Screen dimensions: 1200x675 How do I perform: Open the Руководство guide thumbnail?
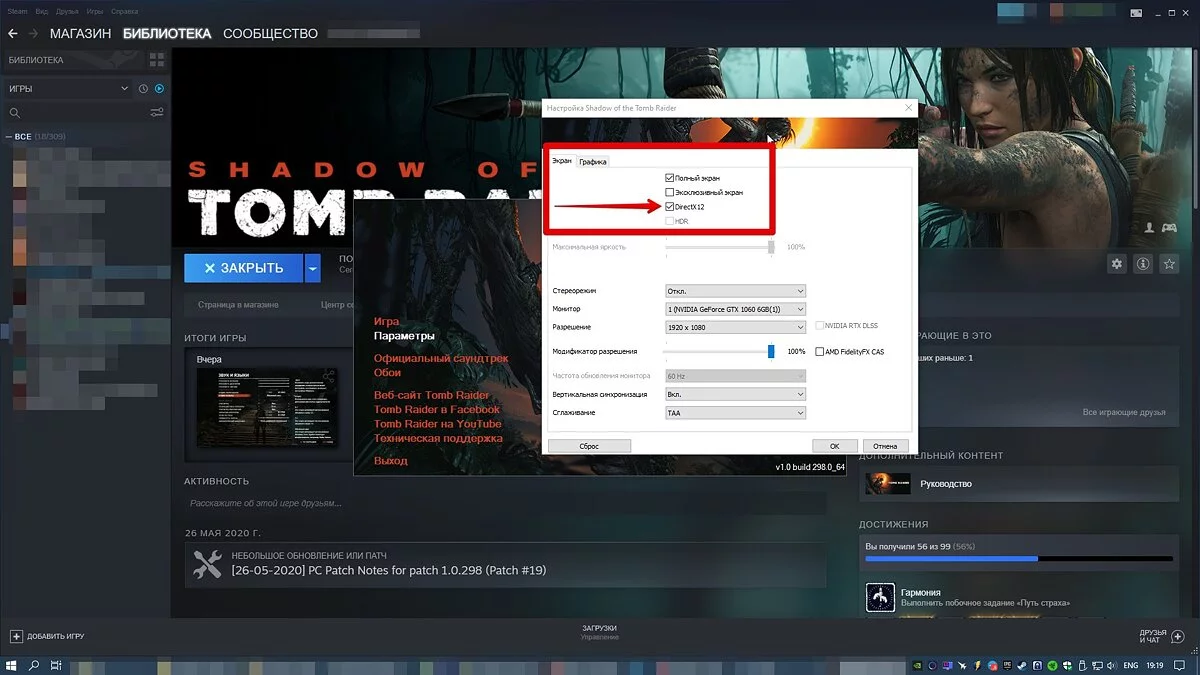888,484
